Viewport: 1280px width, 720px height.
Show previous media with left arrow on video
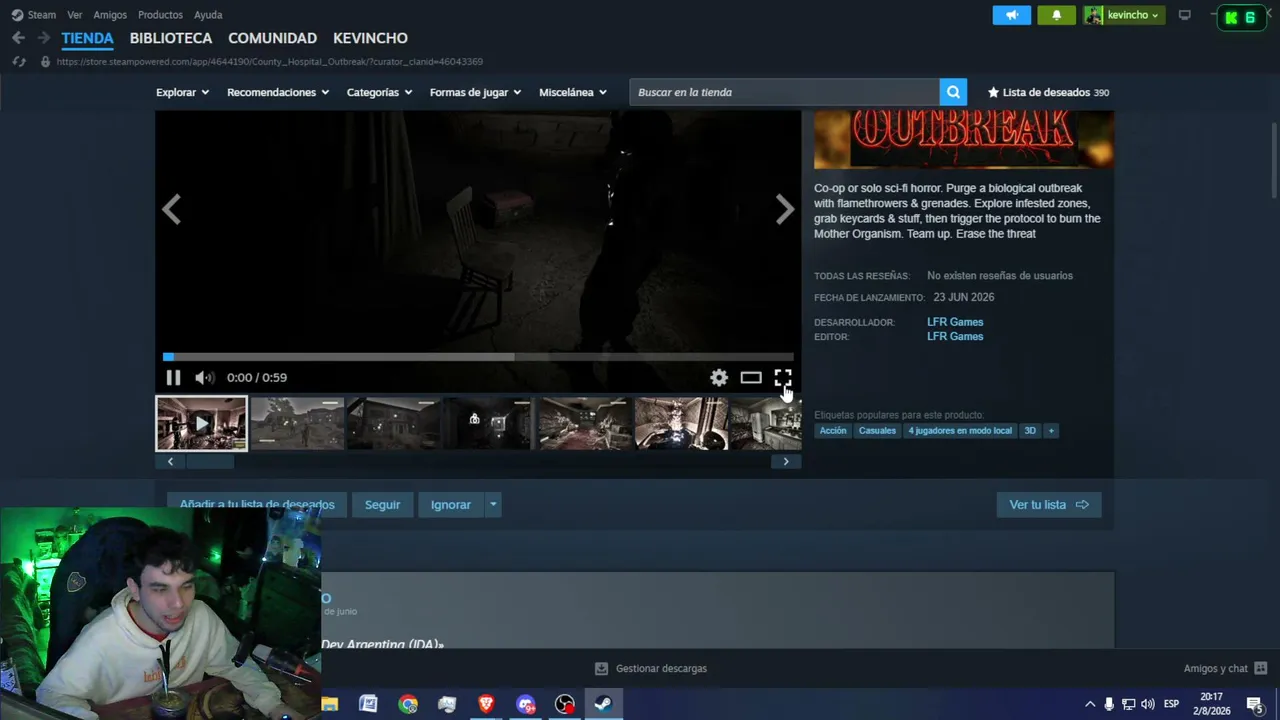(172, 210)
